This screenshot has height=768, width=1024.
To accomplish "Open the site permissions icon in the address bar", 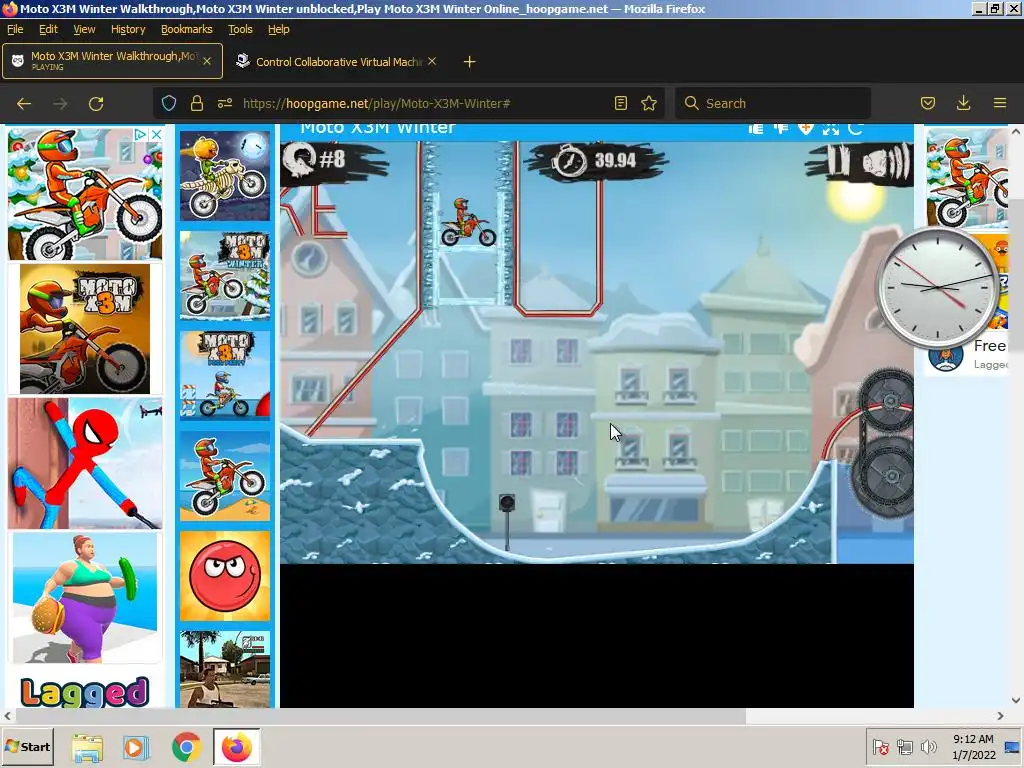I will pos(225,103).
